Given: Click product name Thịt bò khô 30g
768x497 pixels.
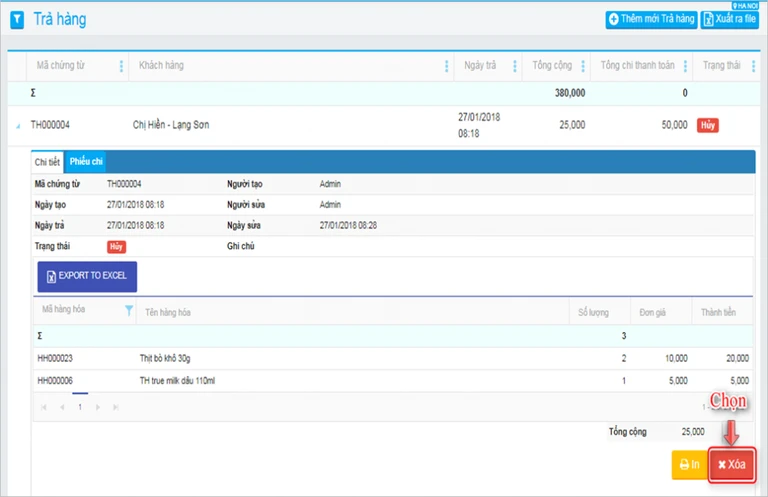Looking at the screenshot, I should tap(165, 358).
